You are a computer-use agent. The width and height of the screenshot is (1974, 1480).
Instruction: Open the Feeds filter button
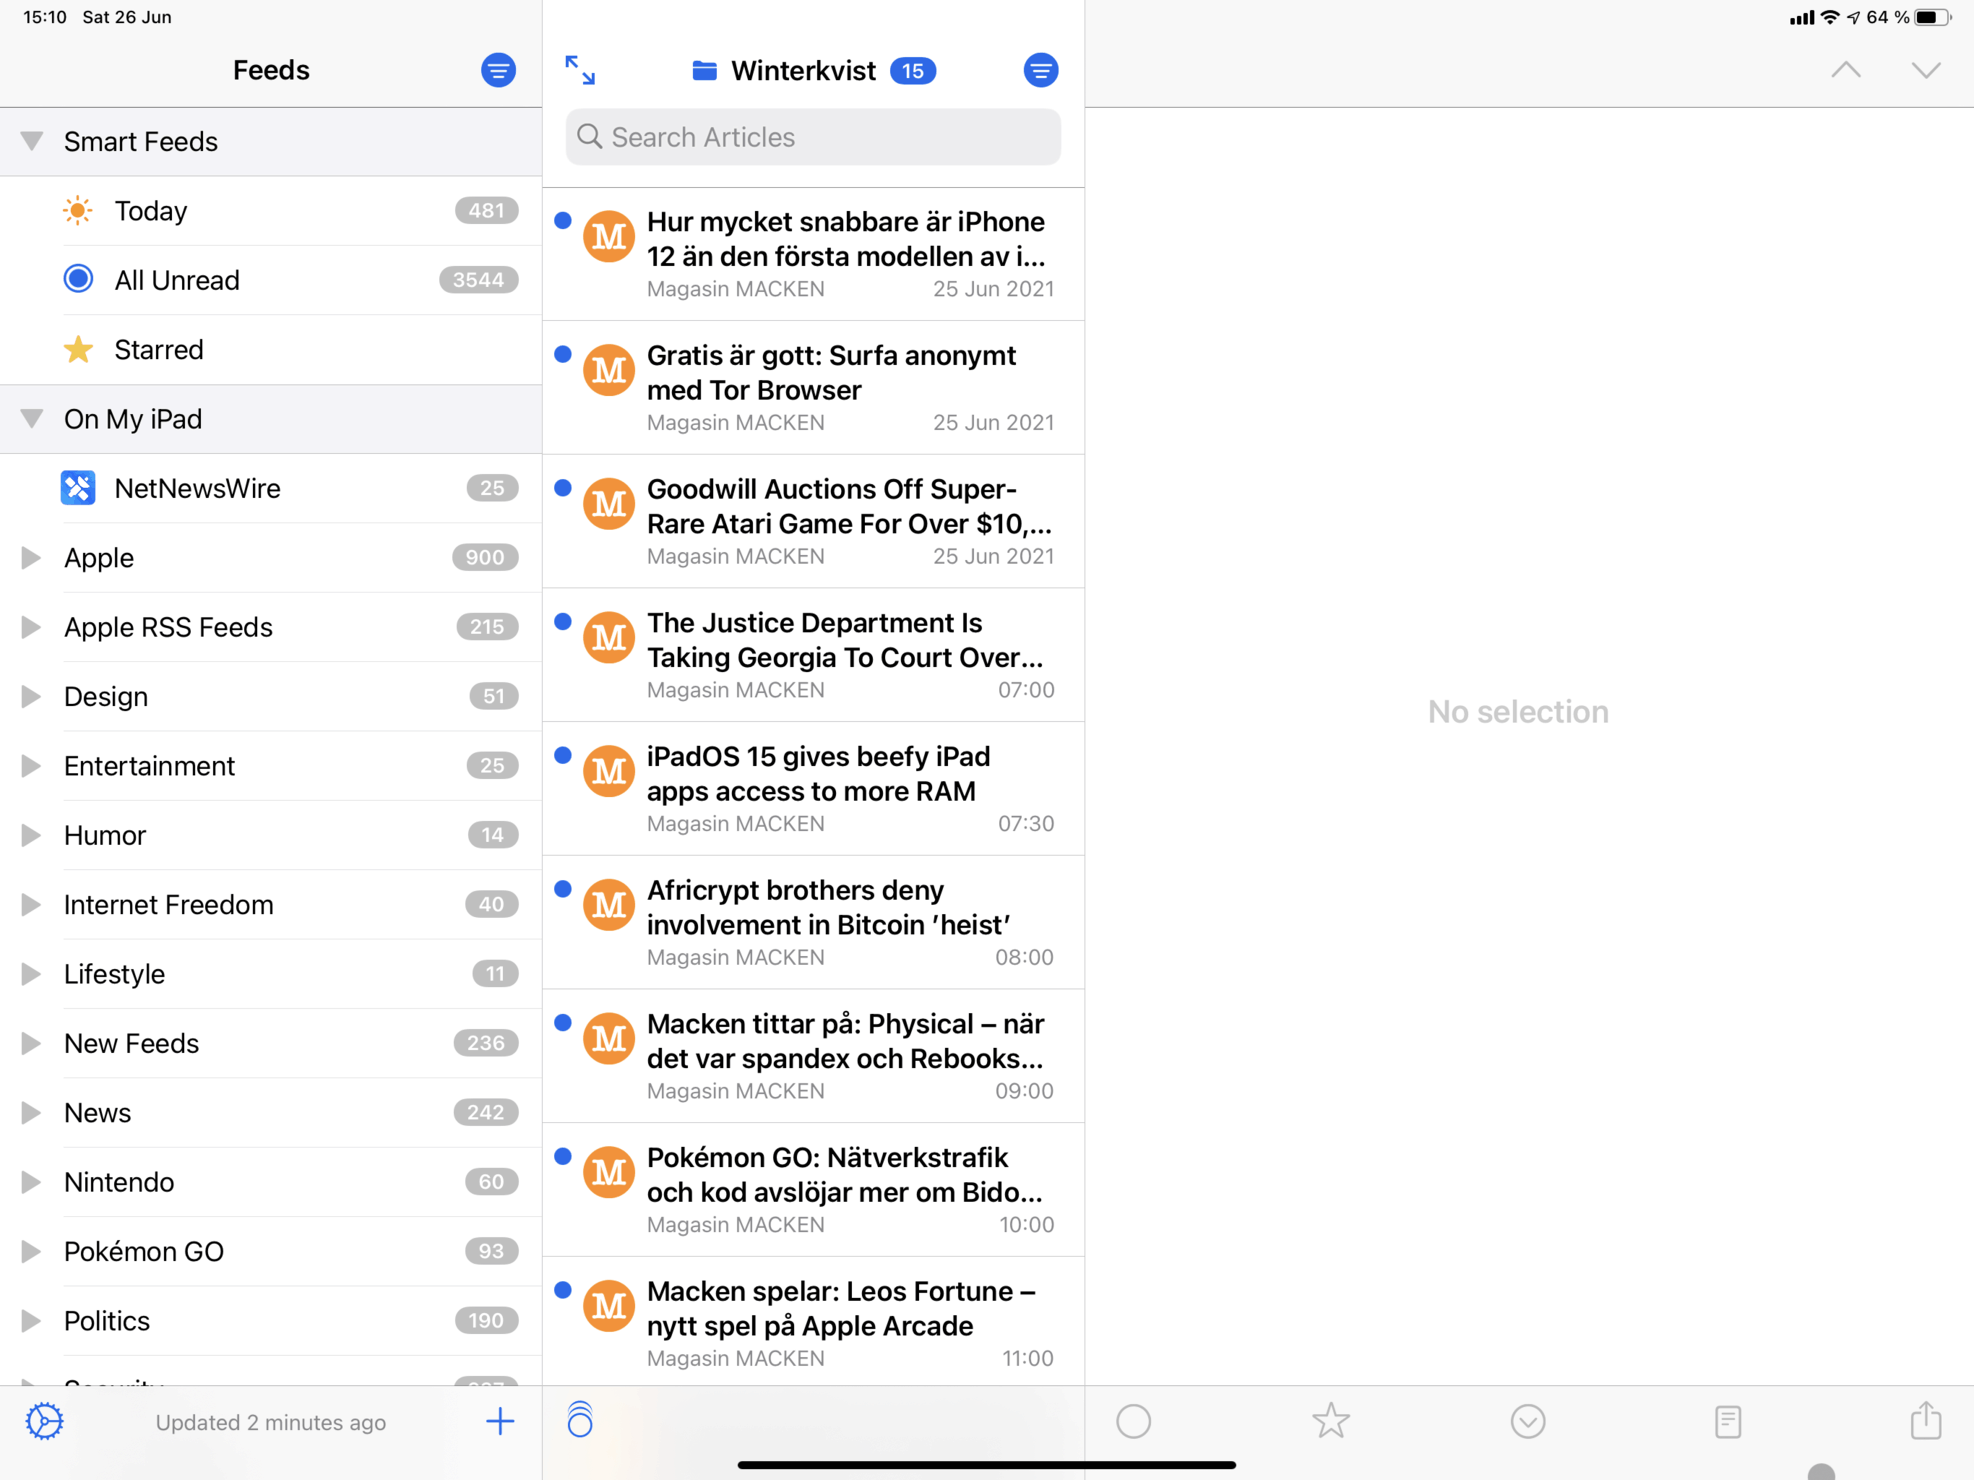(498, 70)
